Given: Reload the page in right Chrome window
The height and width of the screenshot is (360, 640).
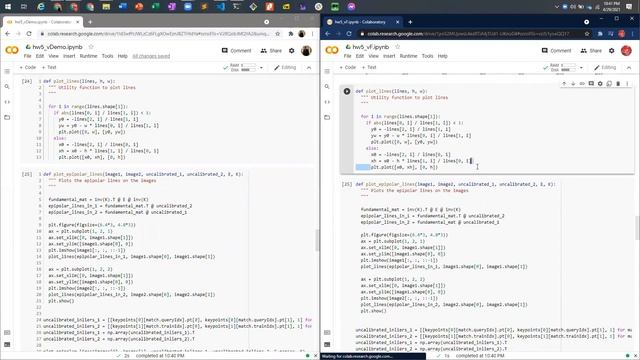Looking at the screenshot, I should 349,34.
